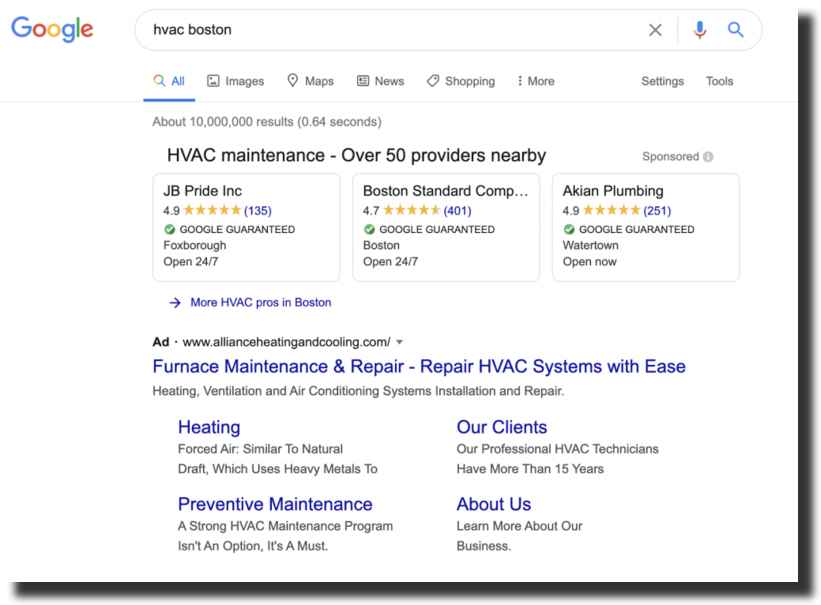821x605 pixels.
Task: Open the JB Pride Inc provider card
Action: coord(246,227)
